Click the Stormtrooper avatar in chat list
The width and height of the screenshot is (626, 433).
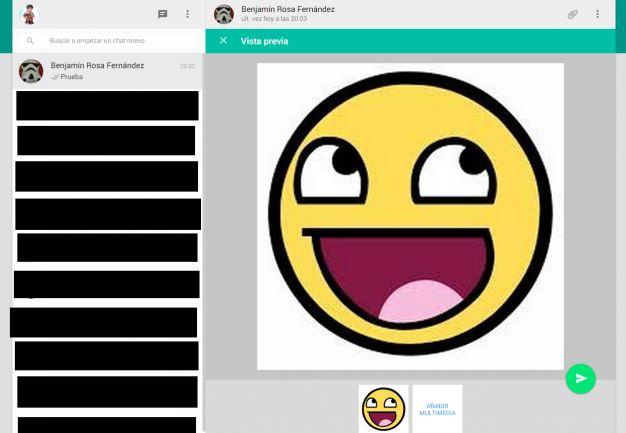click(31, 71)
